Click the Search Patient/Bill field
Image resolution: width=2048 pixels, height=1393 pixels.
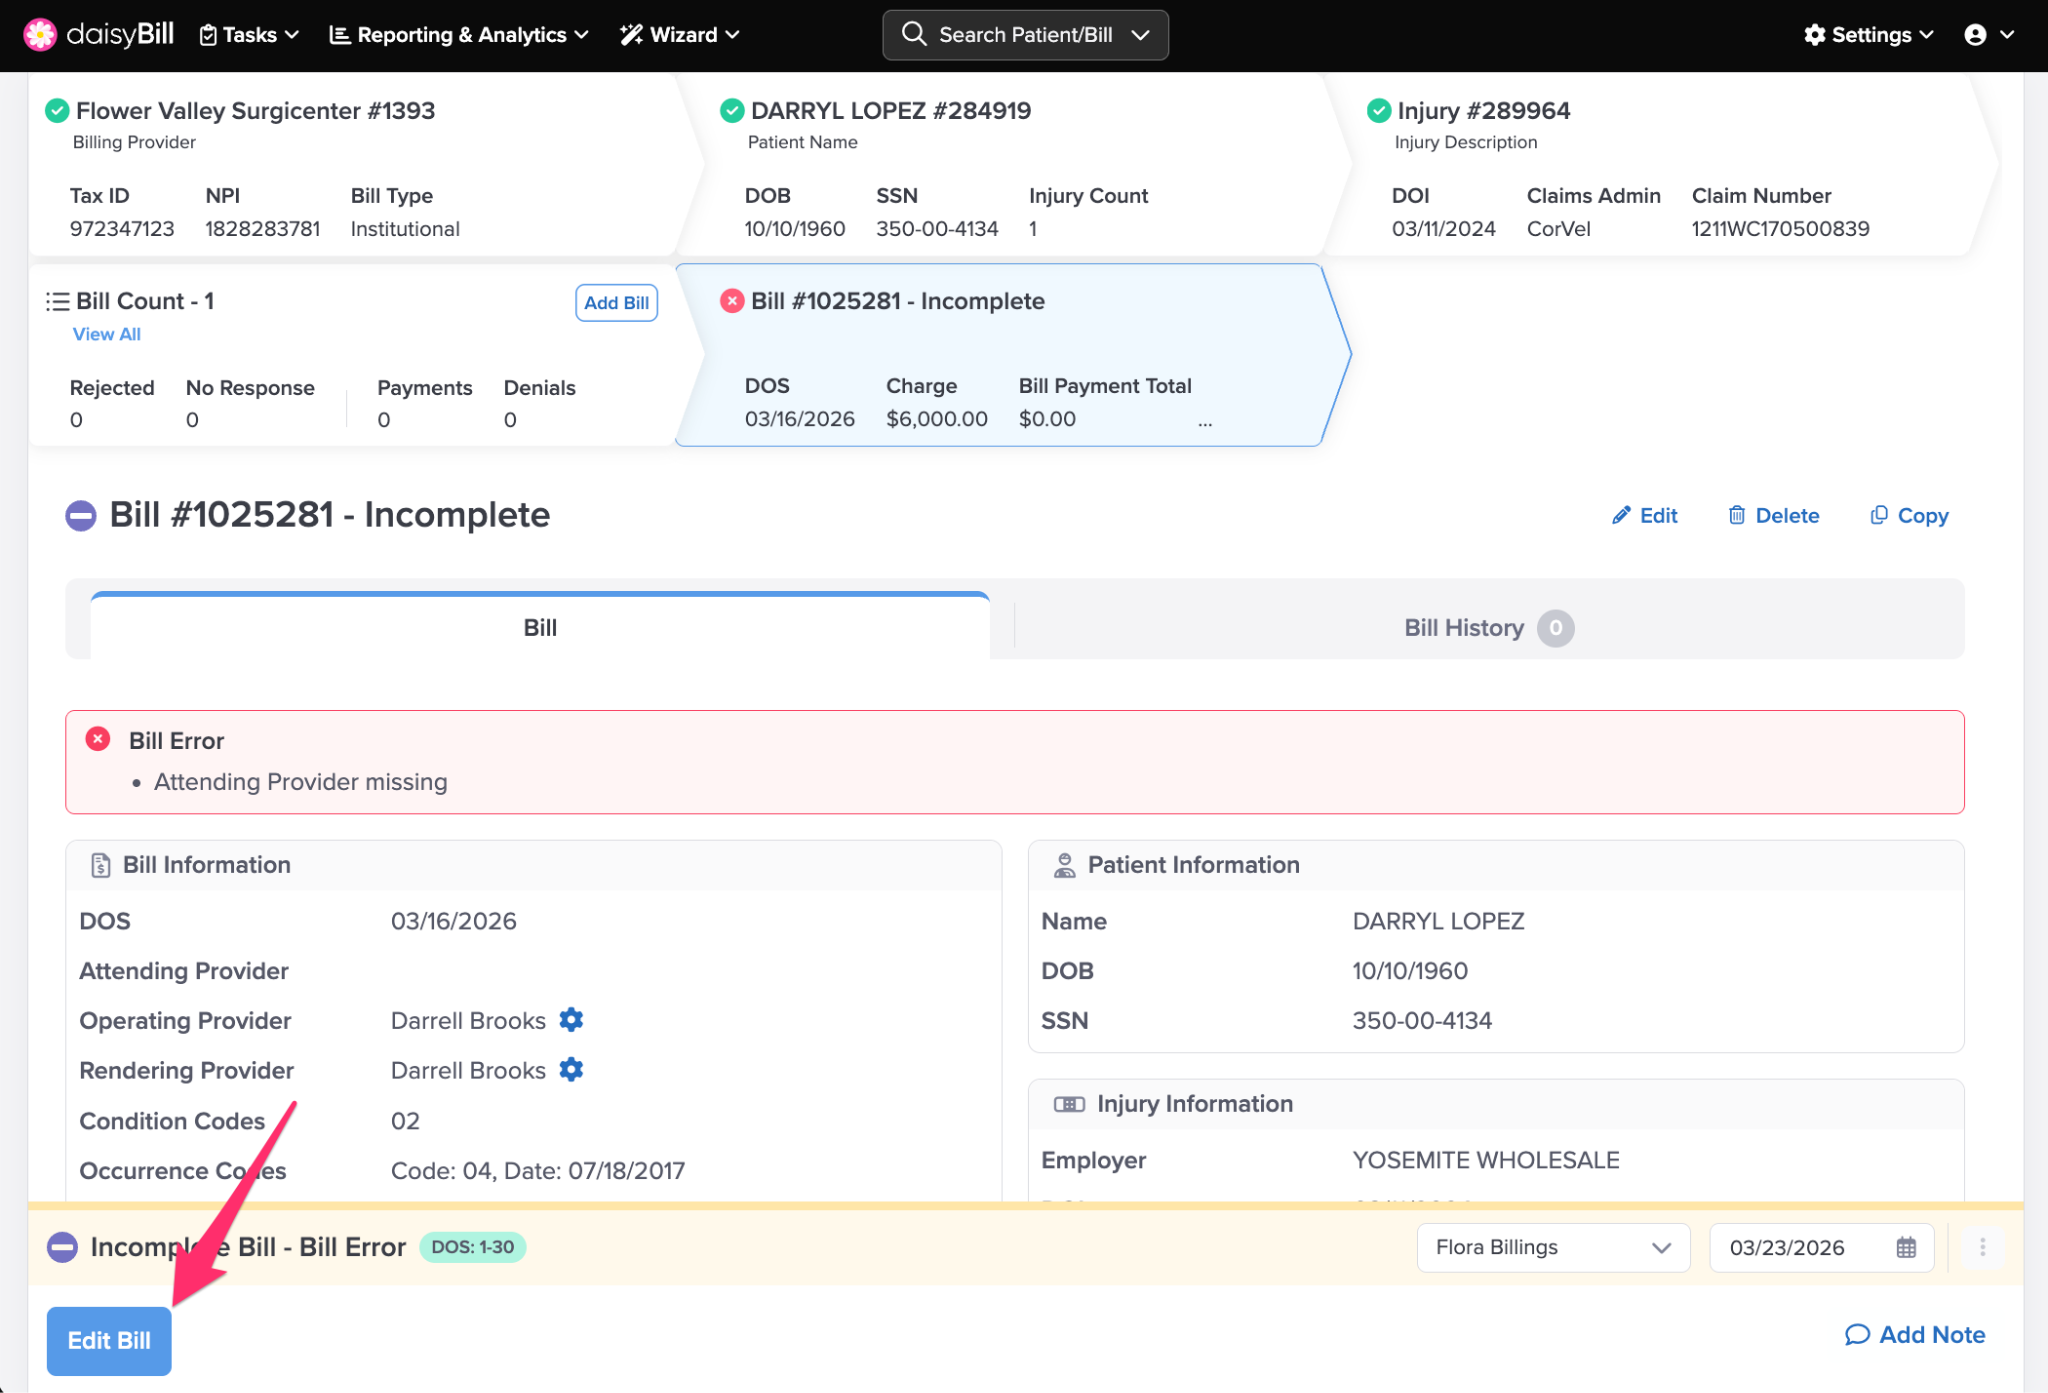pos(1025,35)
